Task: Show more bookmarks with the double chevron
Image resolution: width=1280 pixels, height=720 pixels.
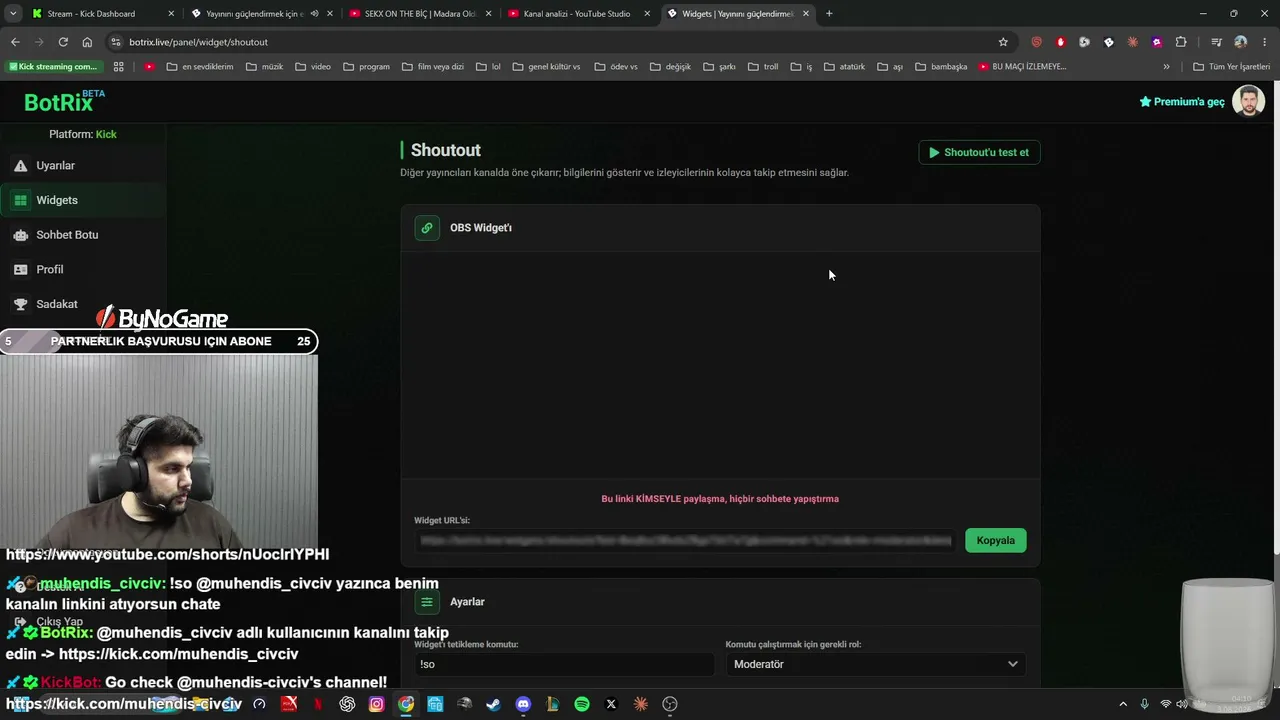Action: (1166, 67)
